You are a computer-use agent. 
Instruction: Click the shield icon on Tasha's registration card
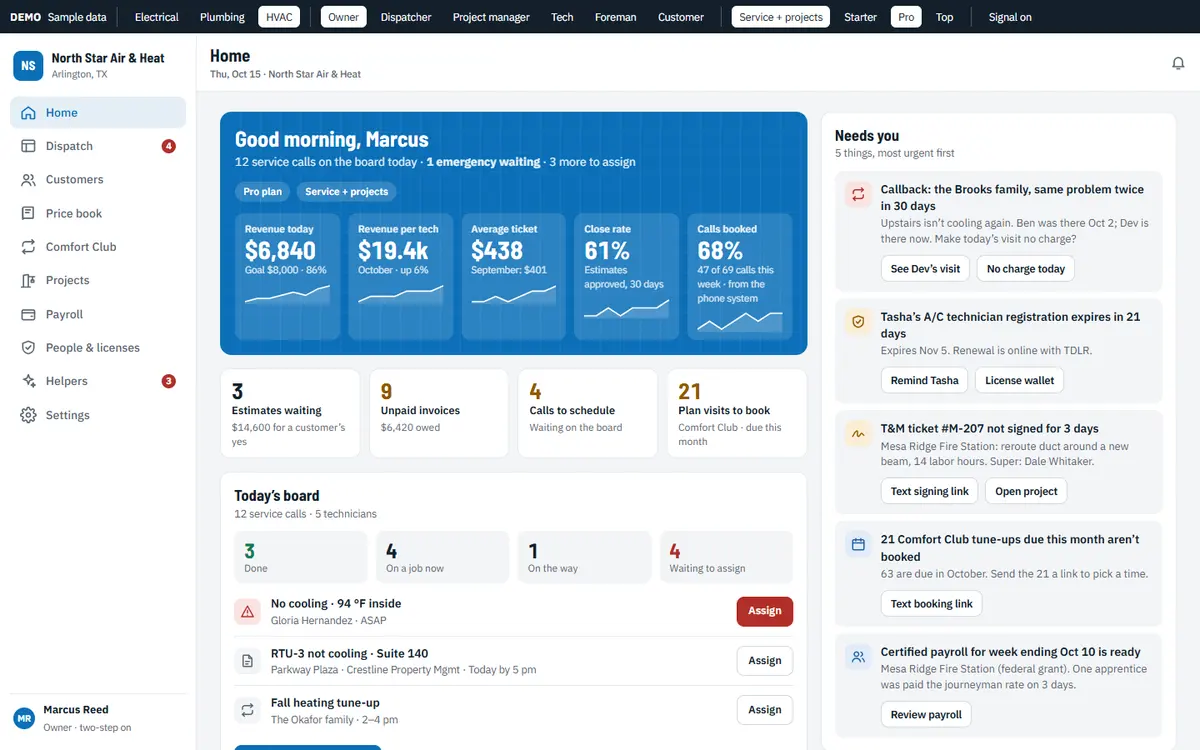[x=858, y=322]
